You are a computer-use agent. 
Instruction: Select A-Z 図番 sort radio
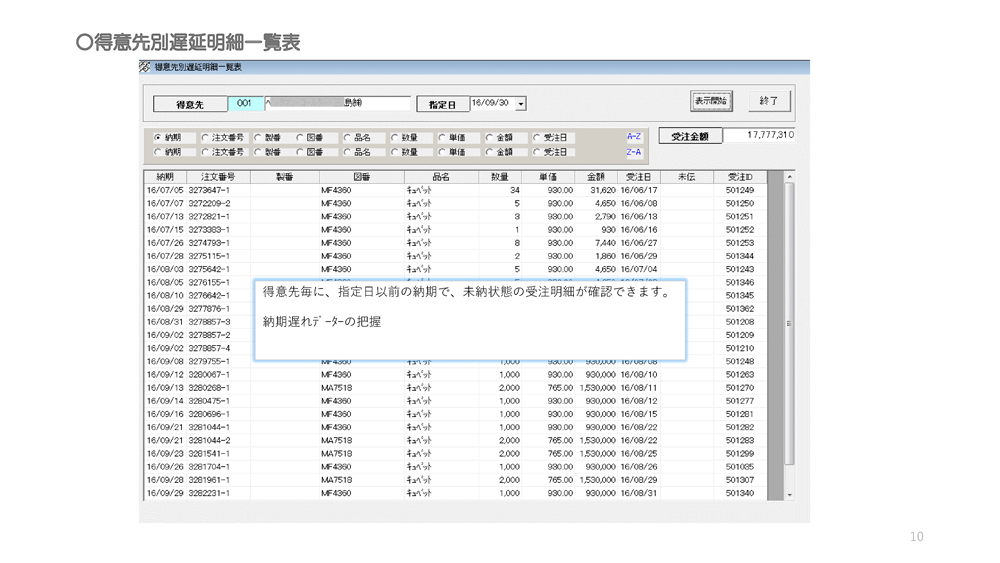300,137
